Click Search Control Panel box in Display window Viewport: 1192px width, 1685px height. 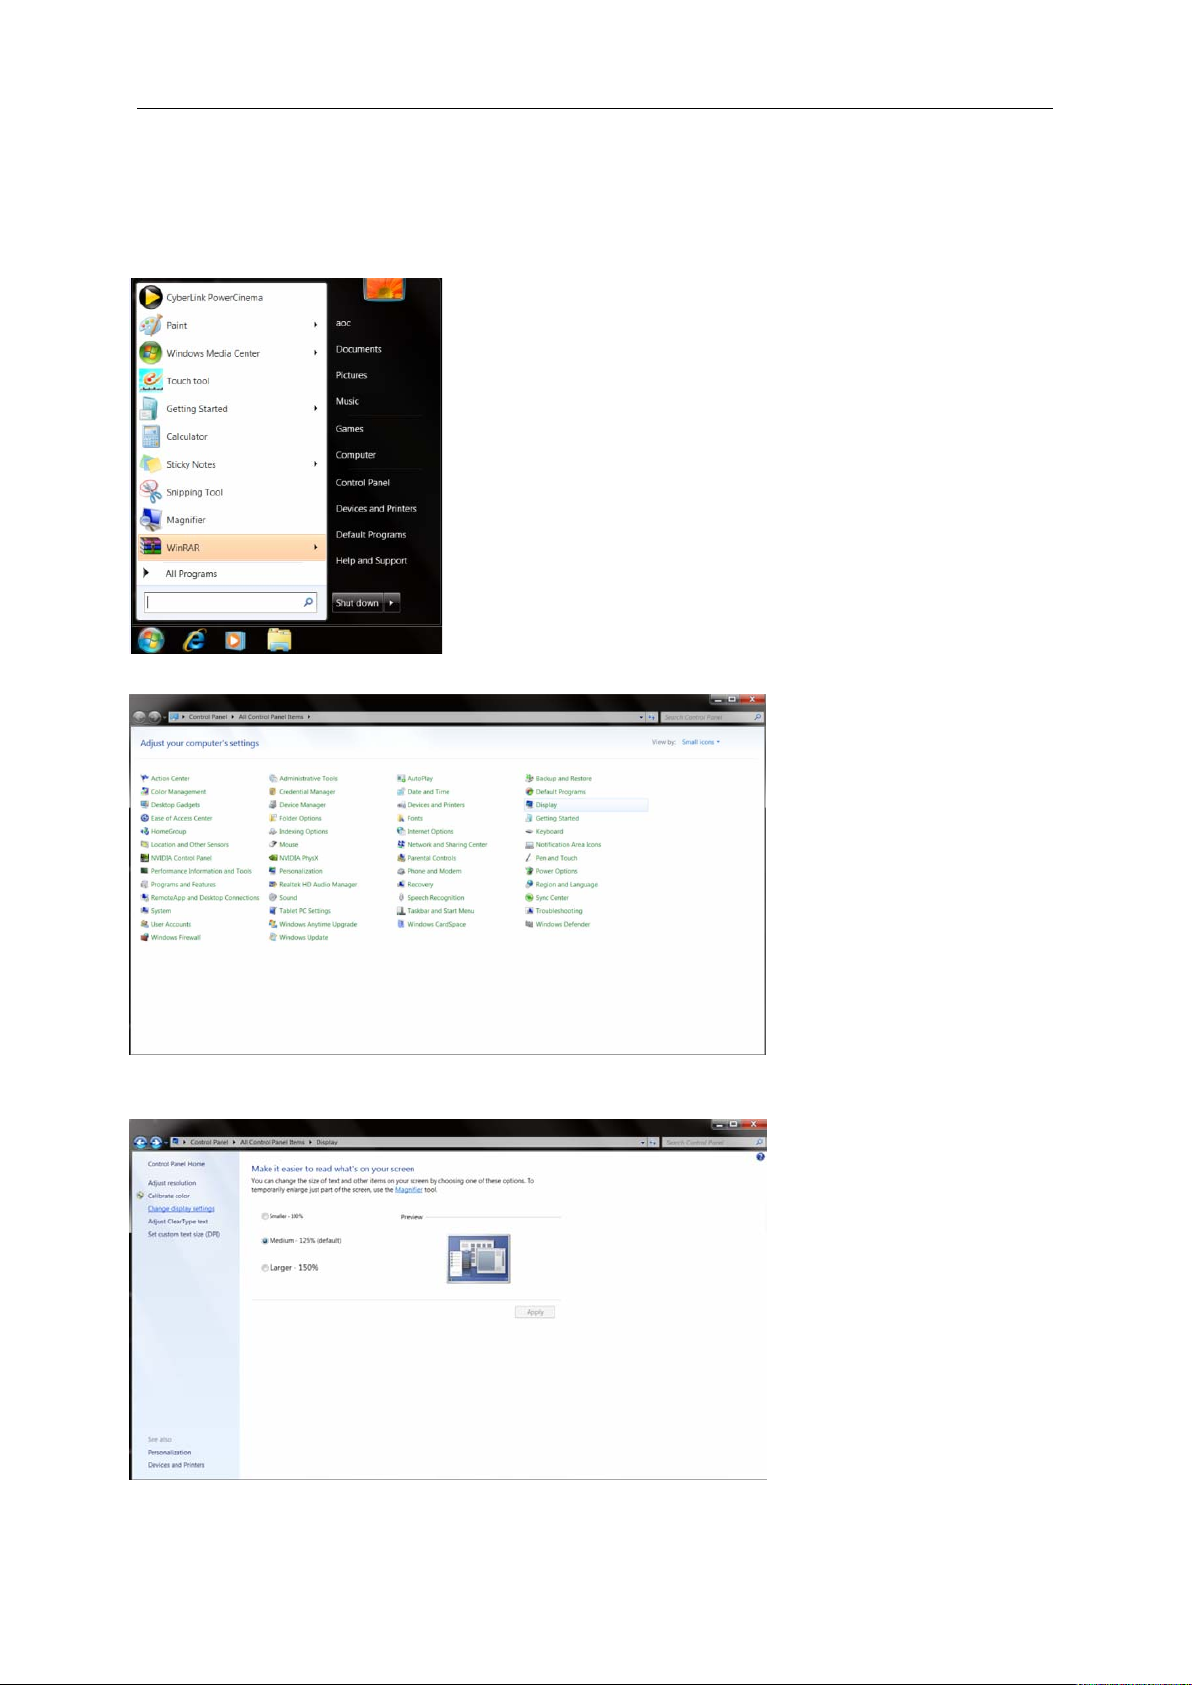click(713, 1142)
